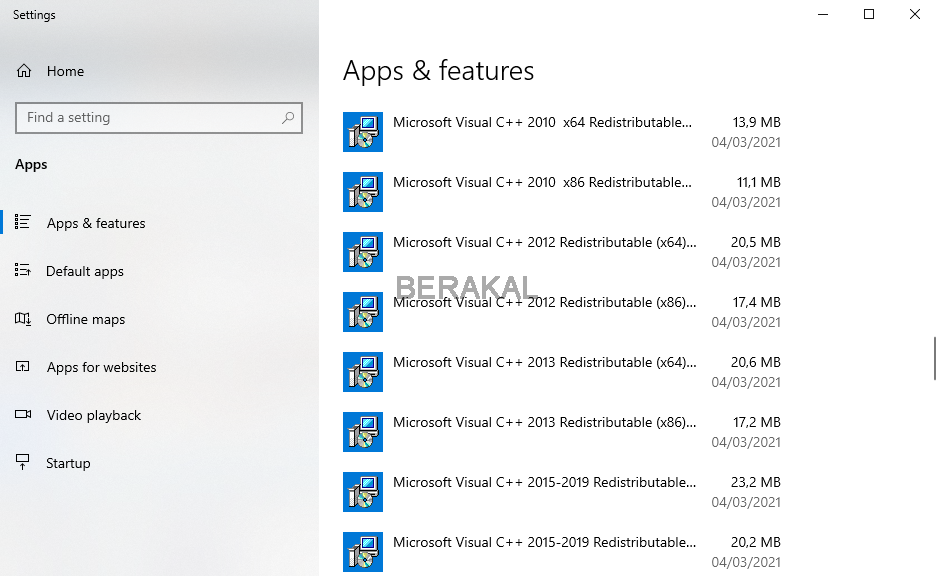
Task: Click the 20,6 MB size value
Action: pyautogui.click(x=756, y=362)
